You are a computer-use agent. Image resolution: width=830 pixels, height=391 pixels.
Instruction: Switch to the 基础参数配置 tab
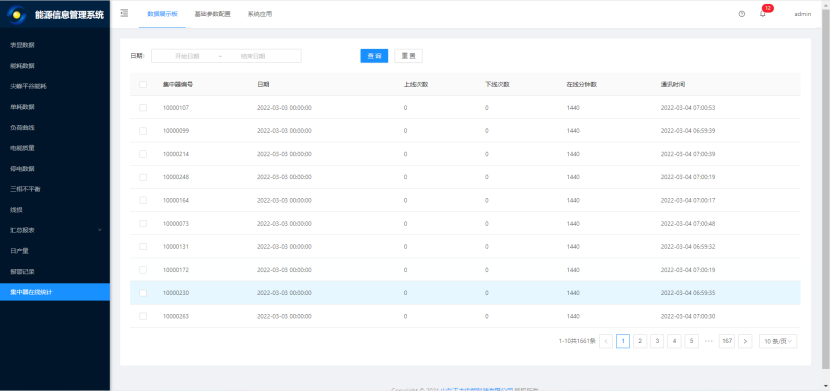(212, 14)
